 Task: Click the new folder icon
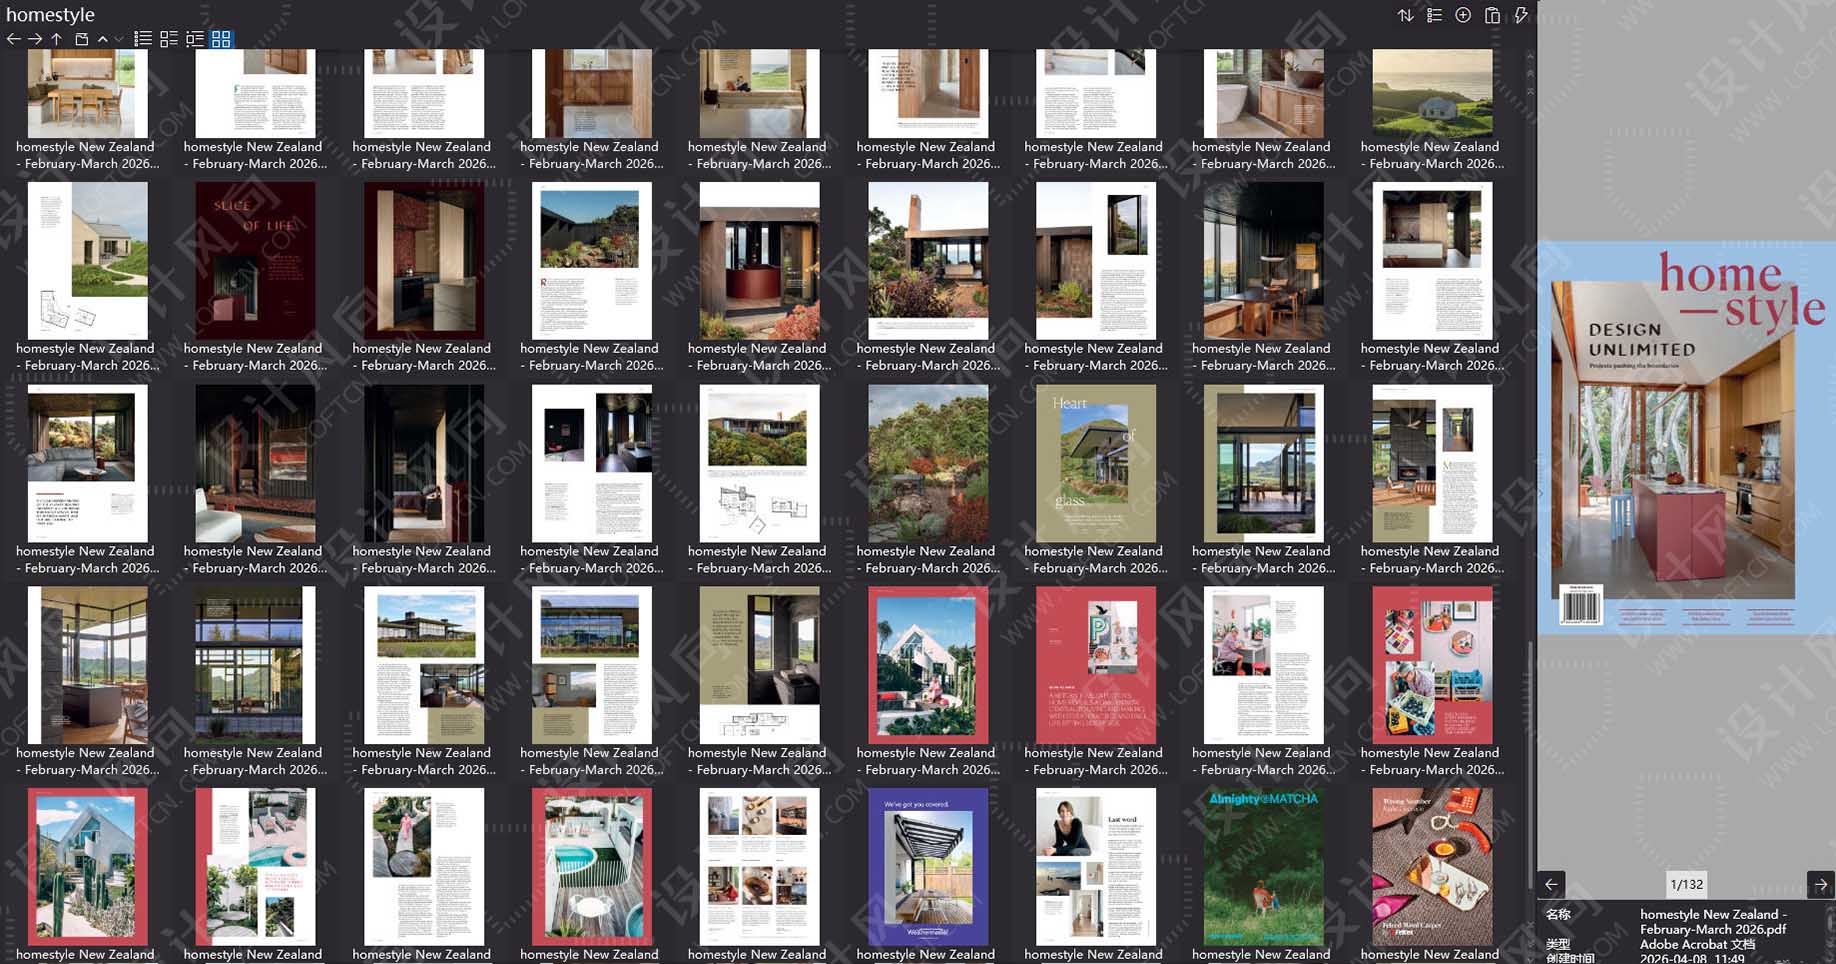click(x=82, y=39)
